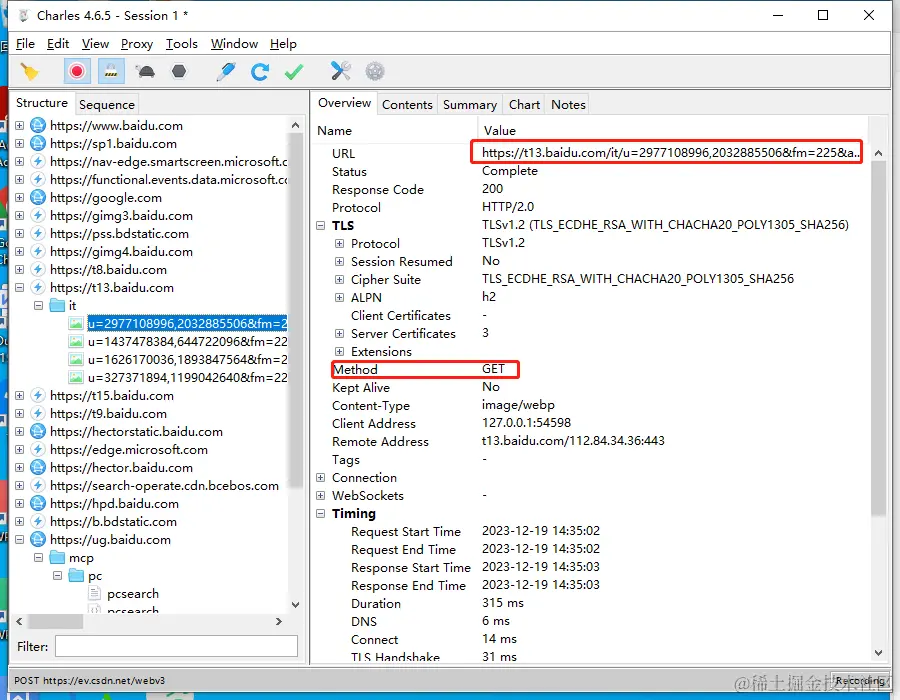Expand the Server Certificates row

(339, 333)
